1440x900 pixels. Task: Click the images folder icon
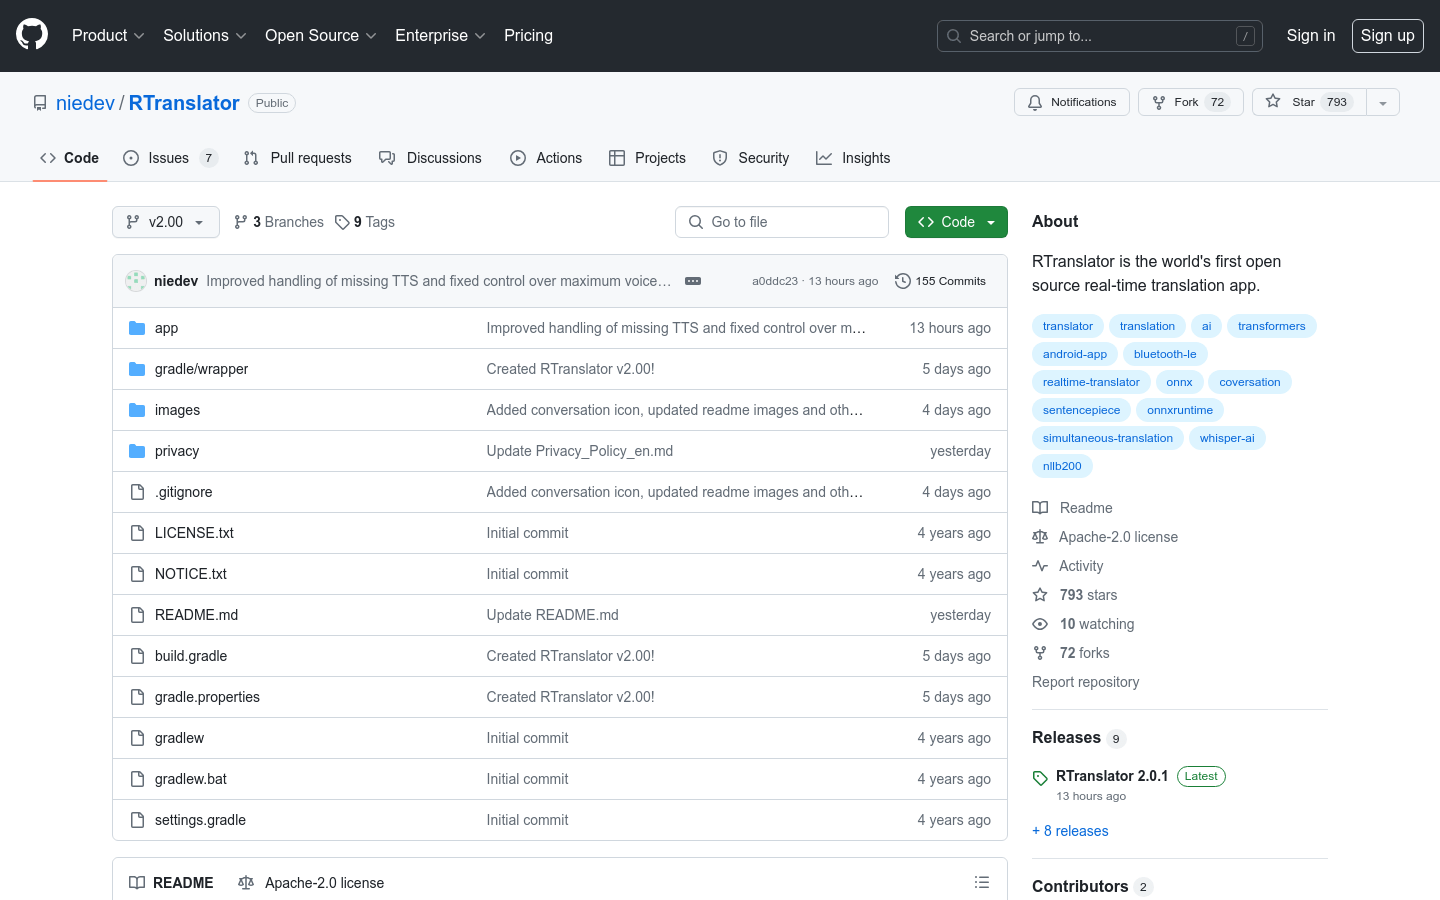click(137, 410)
